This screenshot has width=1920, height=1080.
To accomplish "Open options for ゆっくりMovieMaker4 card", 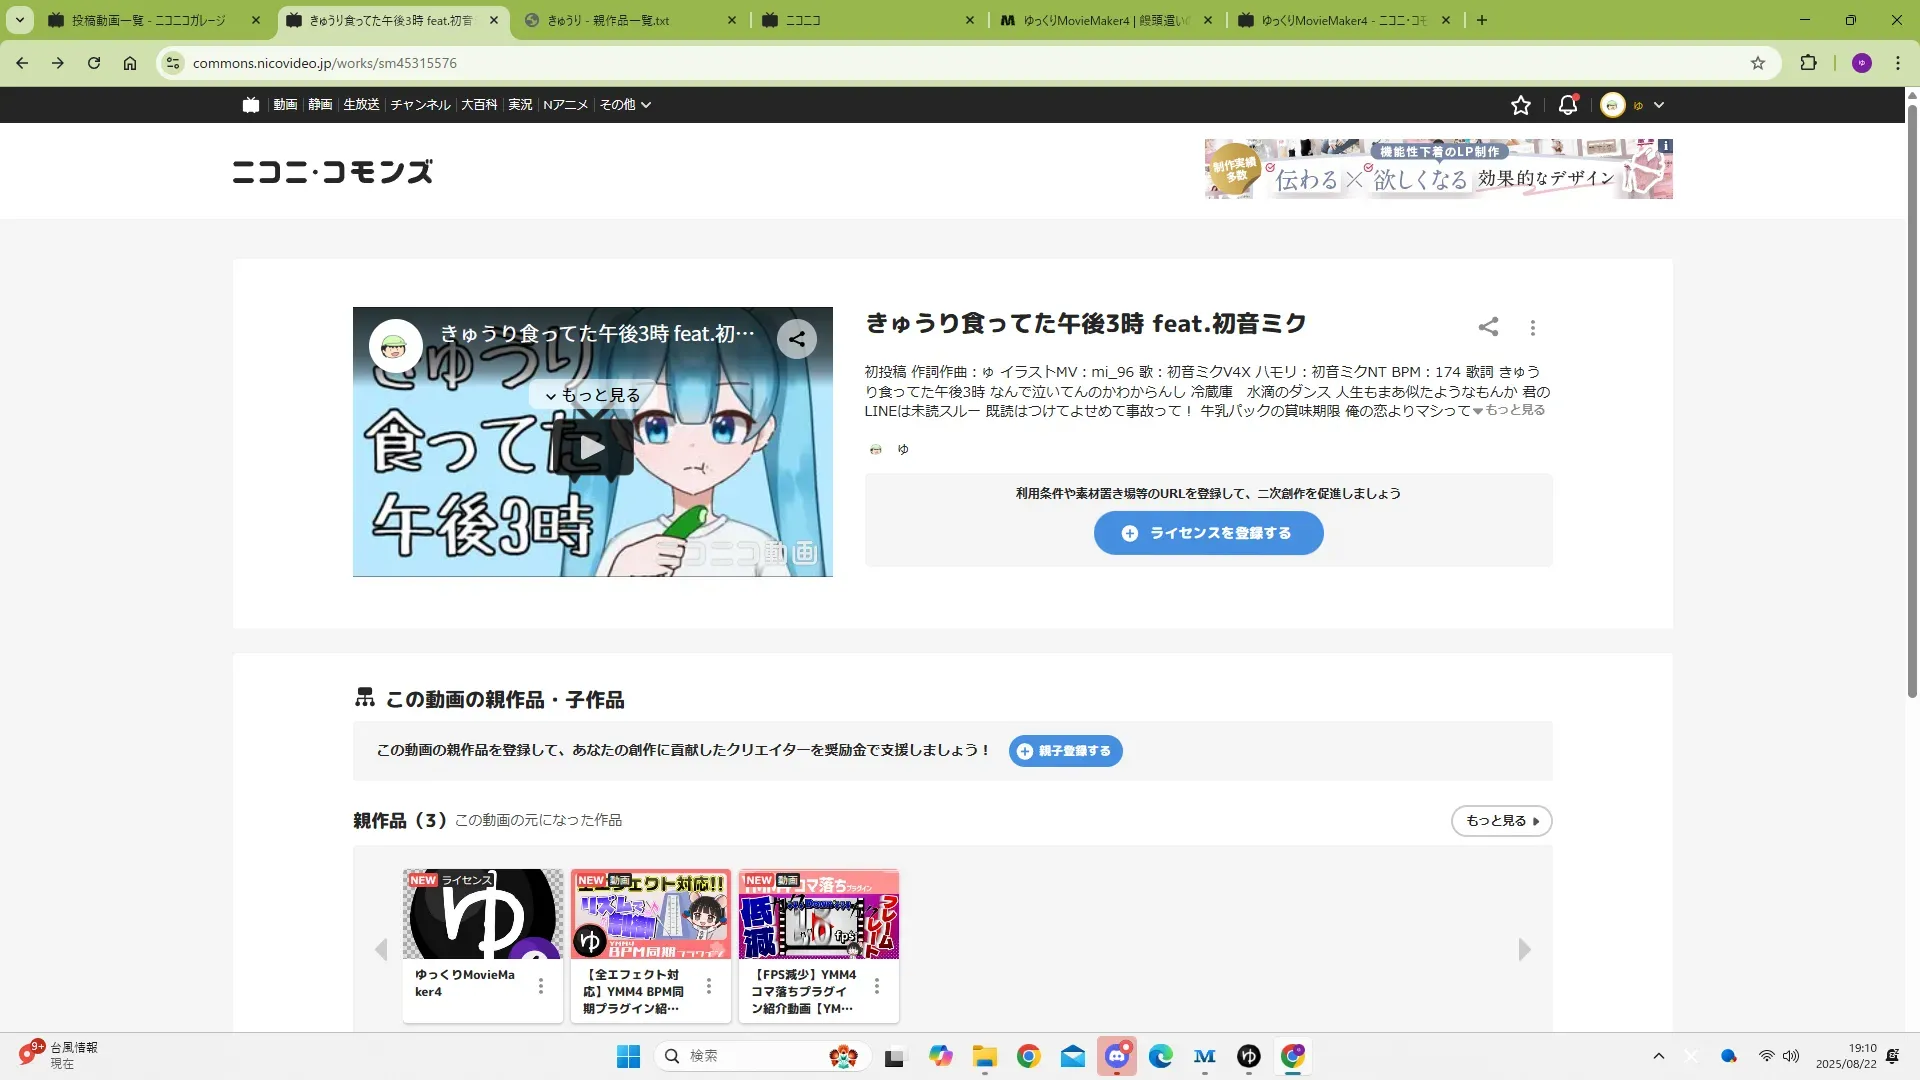I will (x=541, y=986).
